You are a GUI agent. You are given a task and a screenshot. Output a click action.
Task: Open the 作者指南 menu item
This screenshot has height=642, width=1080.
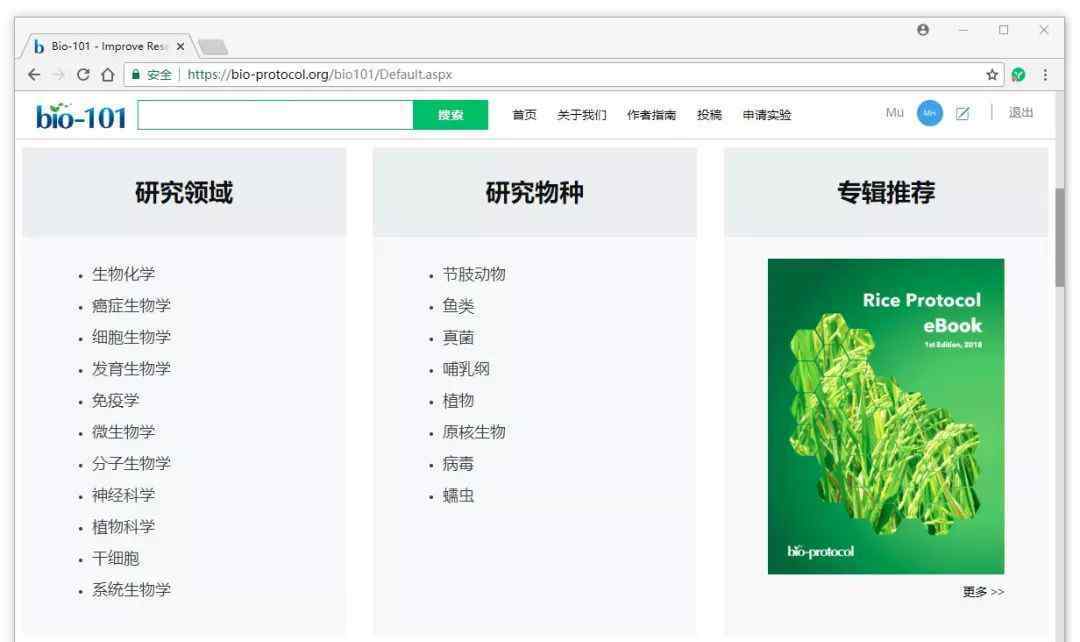point(651,115)
